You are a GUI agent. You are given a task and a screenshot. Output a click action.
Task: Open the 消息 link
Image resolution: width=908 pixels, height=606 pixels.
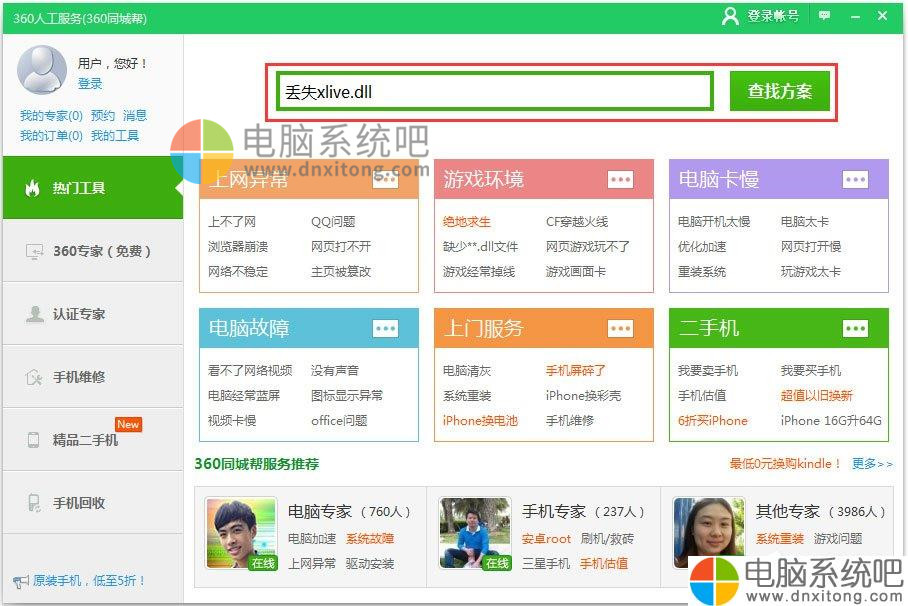(135, 115)
